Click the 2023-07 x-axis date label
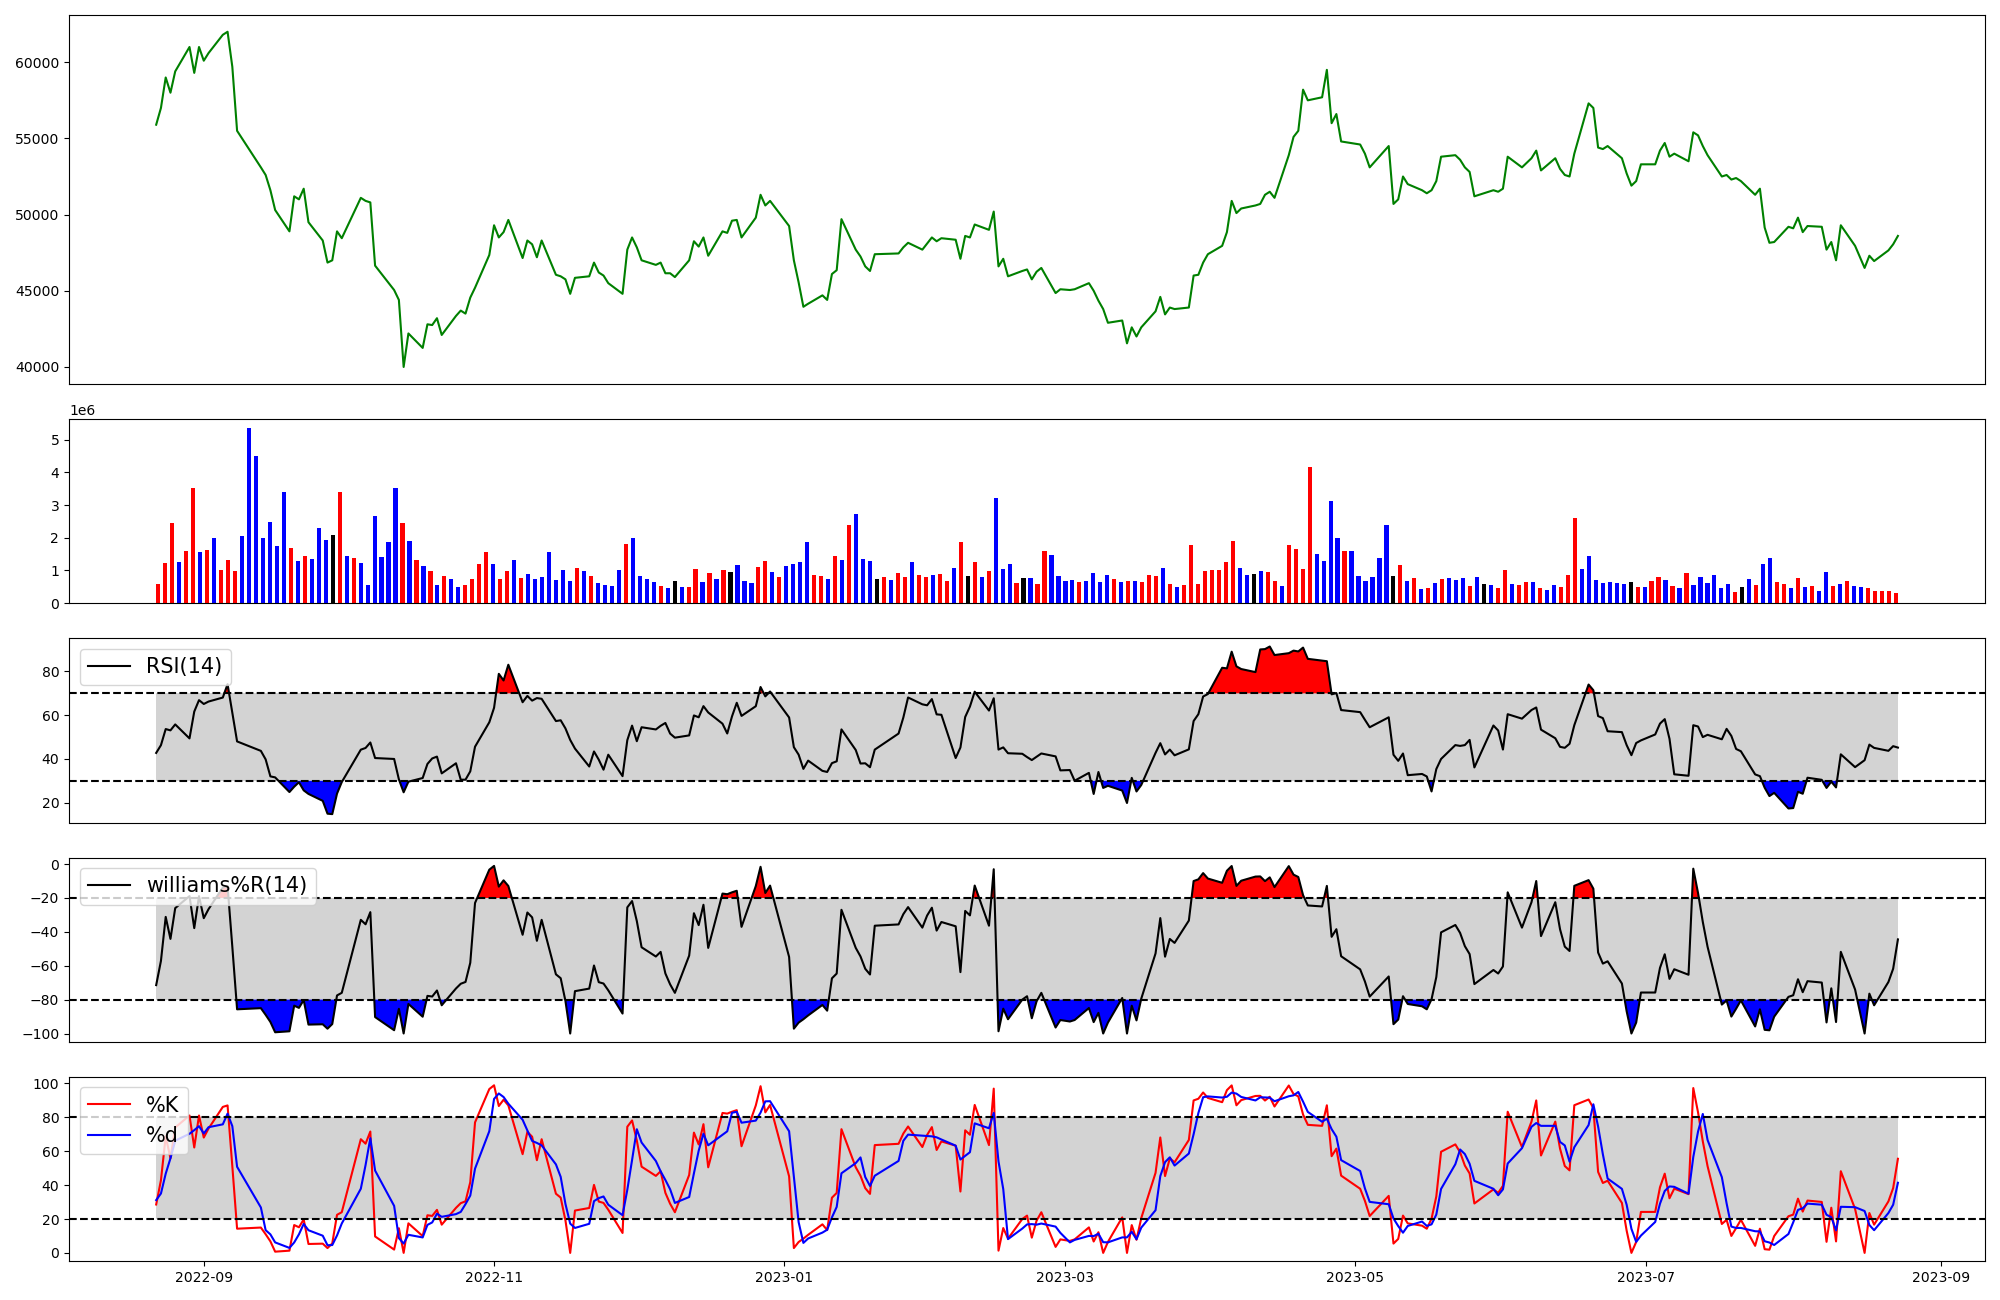This screenshot has width=2000, height=1300. pyautogui.click(x=1645, y=1276)
